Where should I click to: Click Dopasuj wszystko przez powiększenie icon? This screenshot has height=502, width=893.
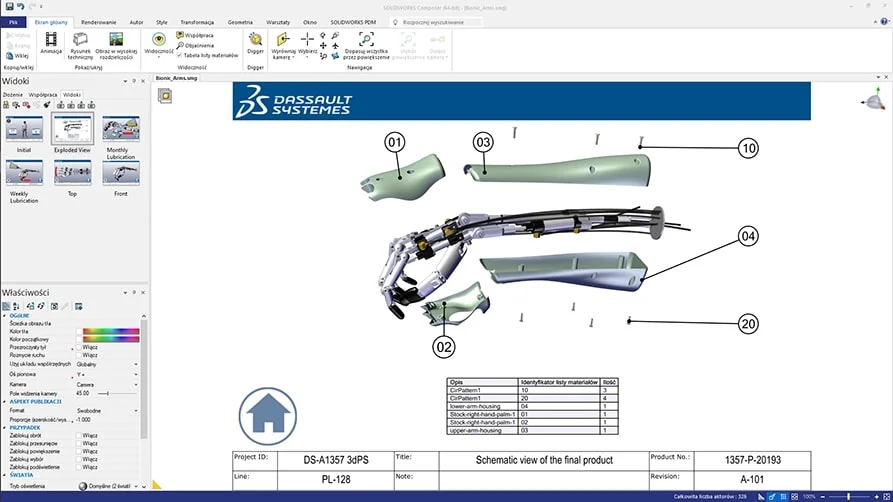pyautogui.click(x=366, y=39)
